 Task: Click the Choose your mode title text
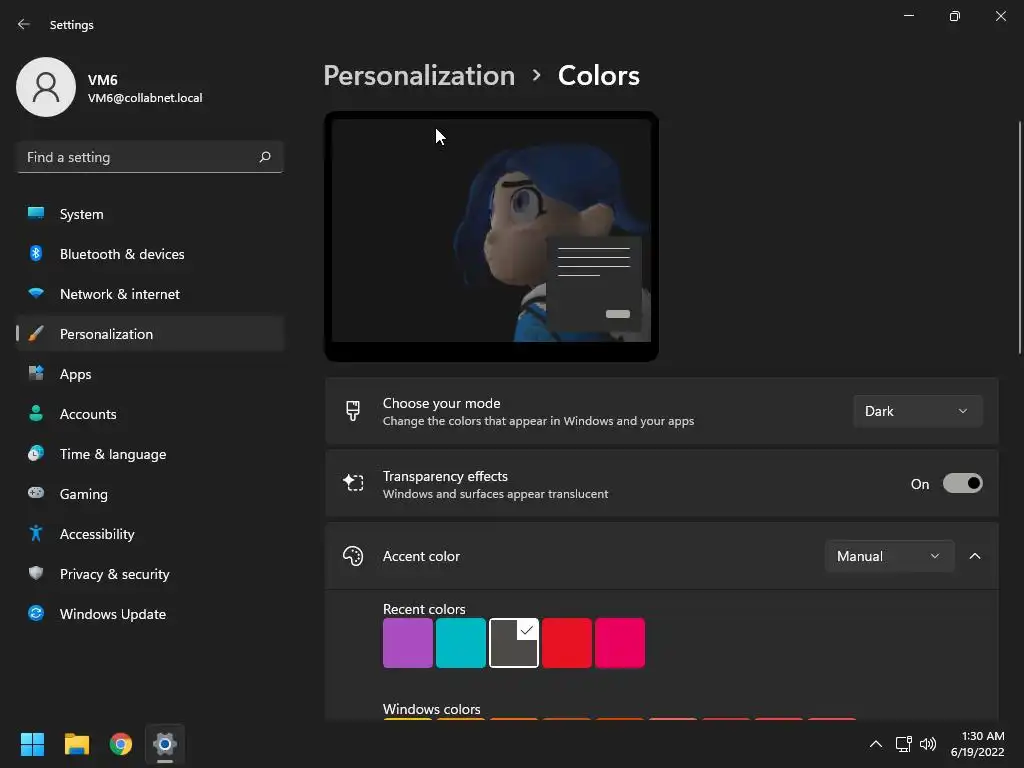[x=441, y=403]
